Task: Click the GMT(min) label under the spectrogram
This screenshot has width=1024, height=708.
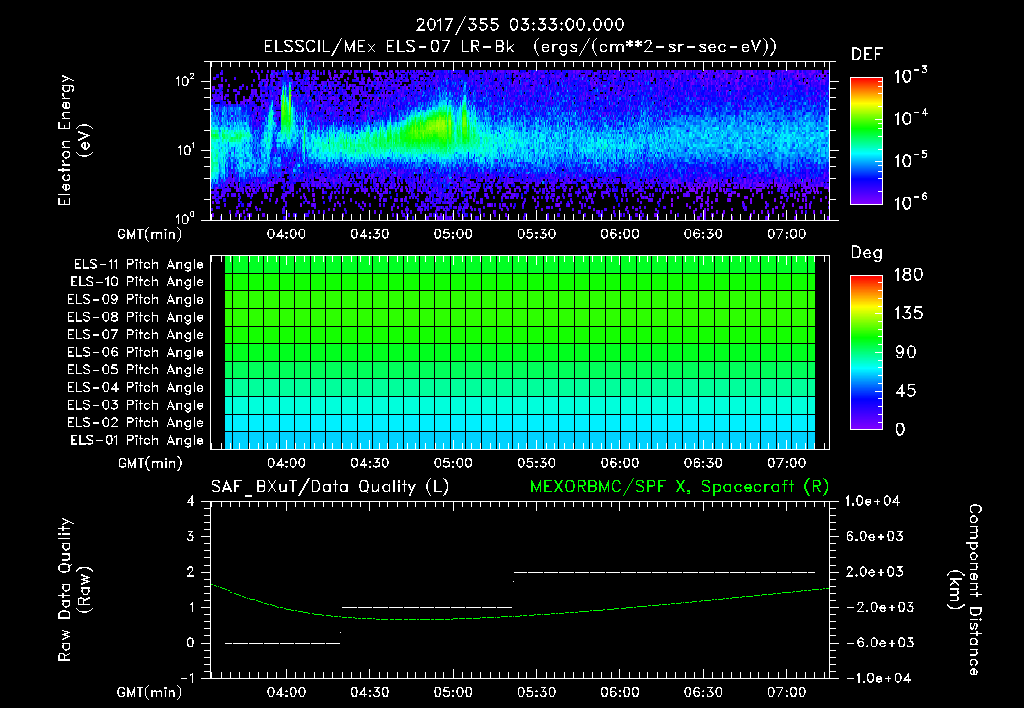Action: (150, 234)
